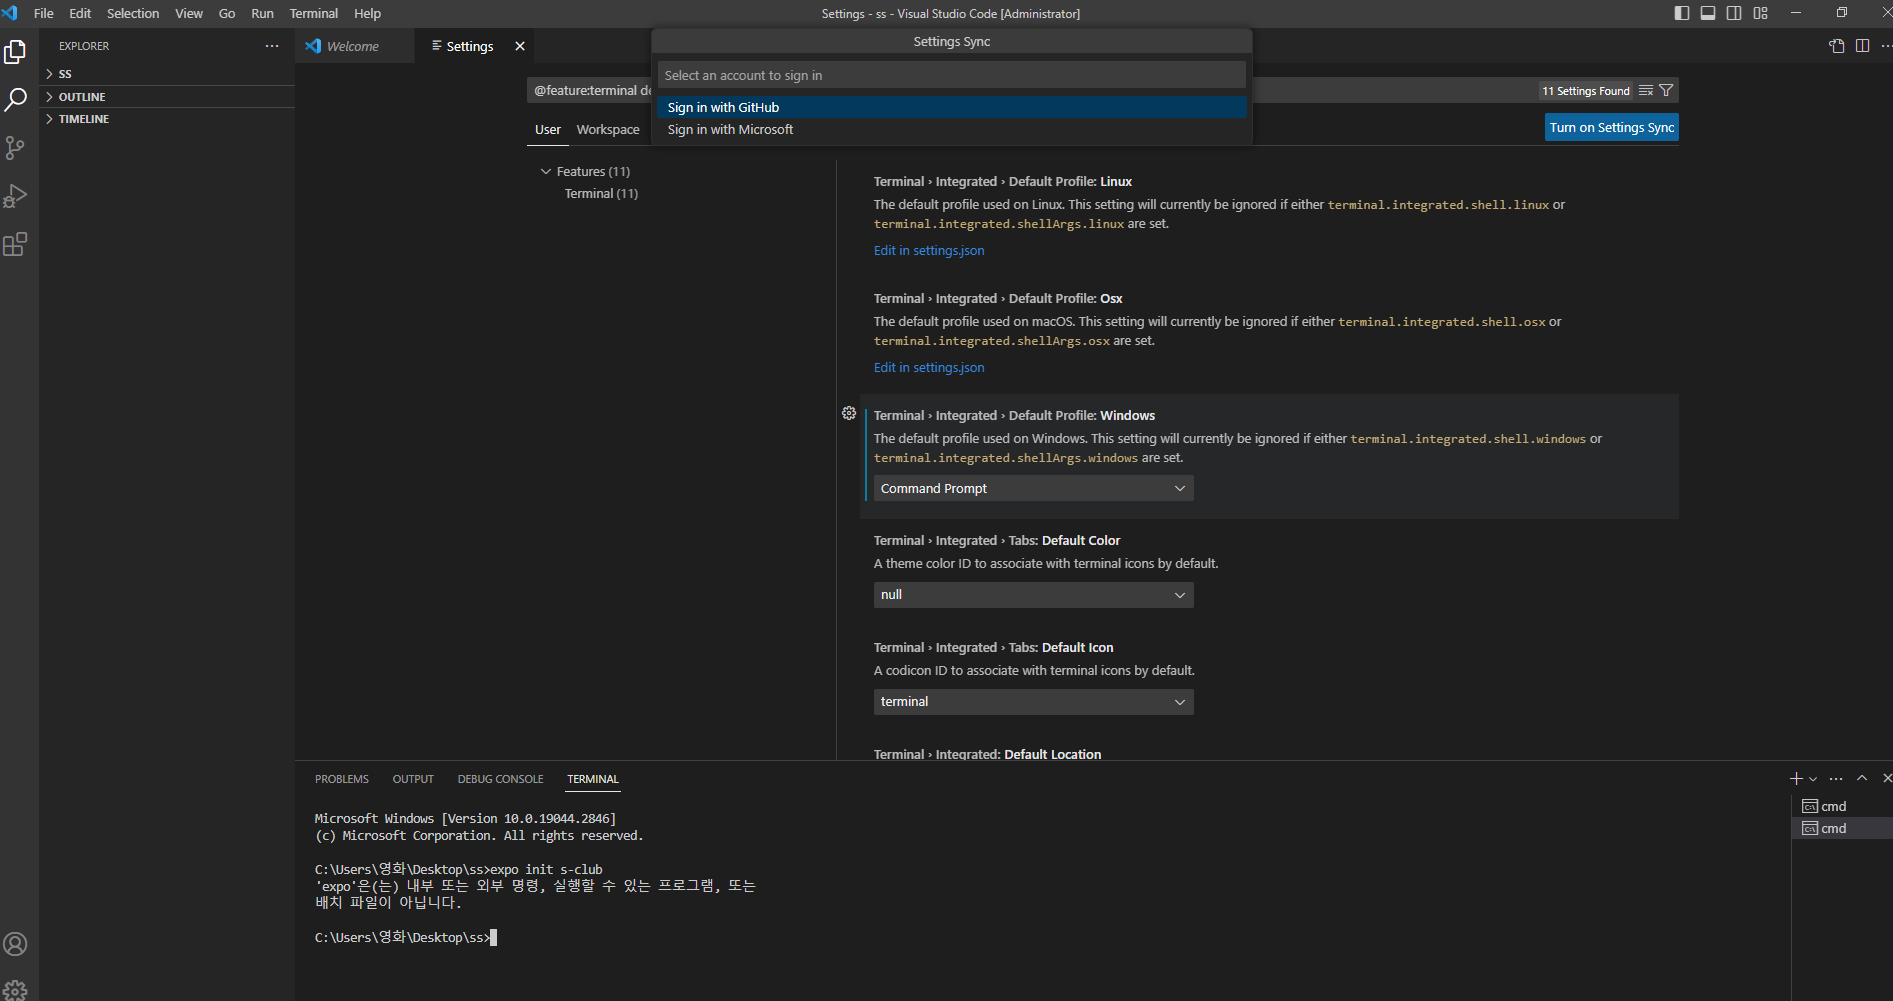Expand the OUTLINE section
This screenshot has height=1001, width=1893.
[167, 97]
